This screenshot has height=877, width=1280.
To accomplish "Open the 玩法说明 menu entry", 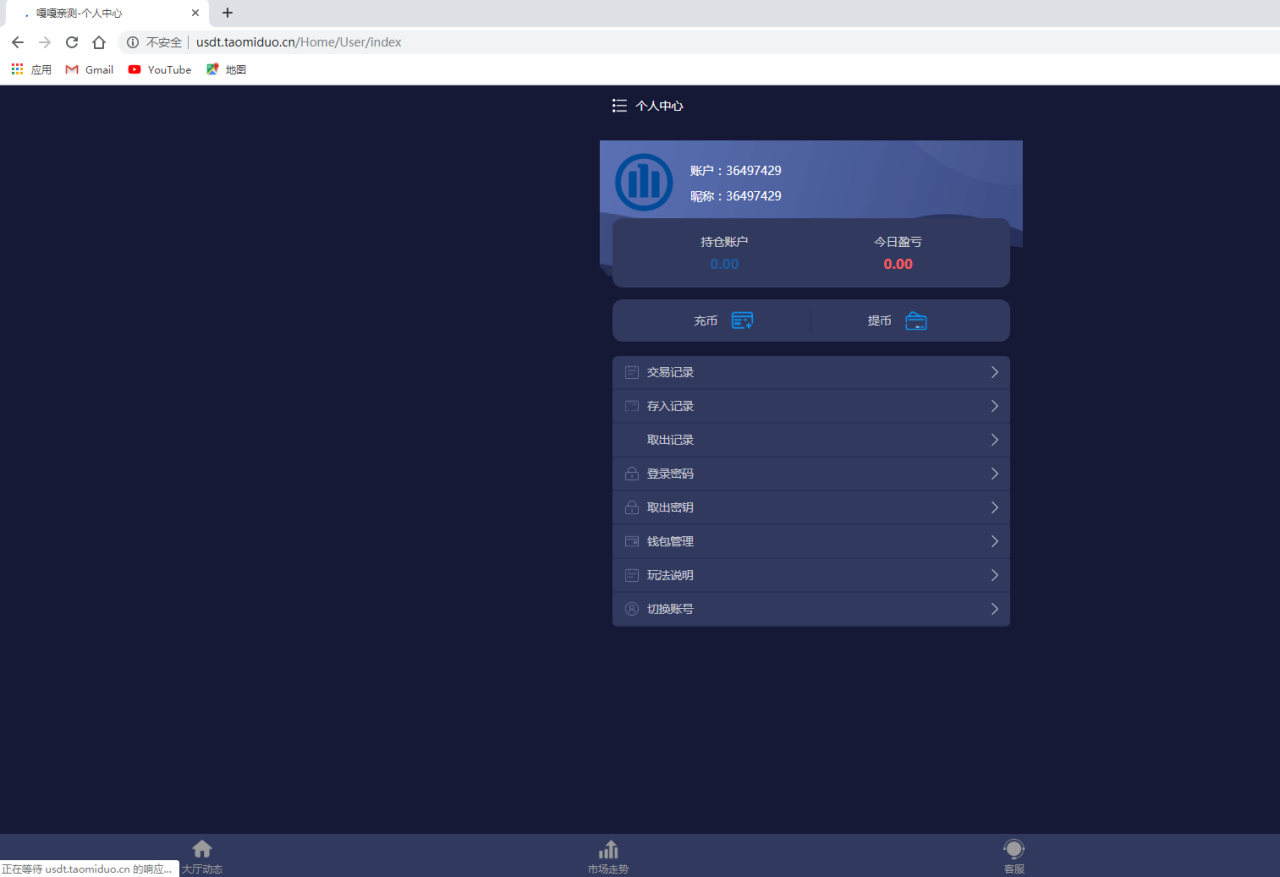I will tap(670, 576).
